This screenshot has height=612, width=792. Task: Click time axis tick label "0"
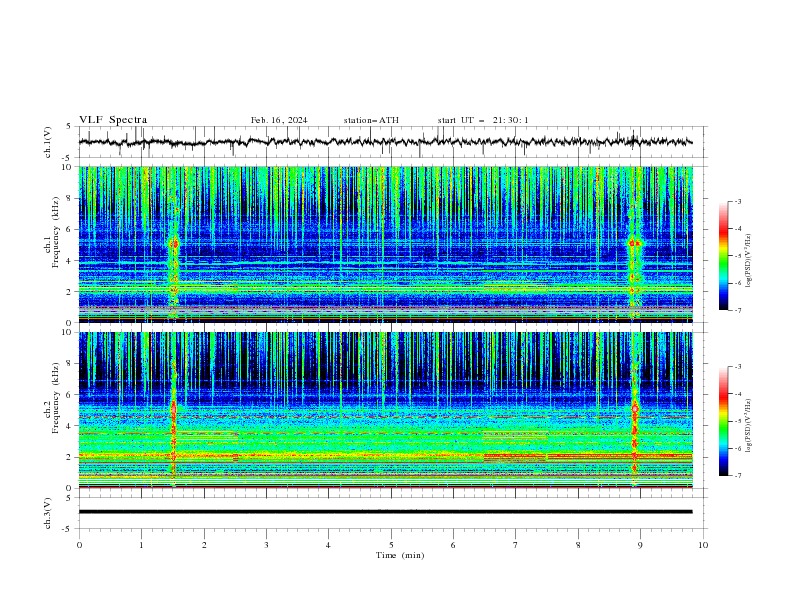point(79,545)
